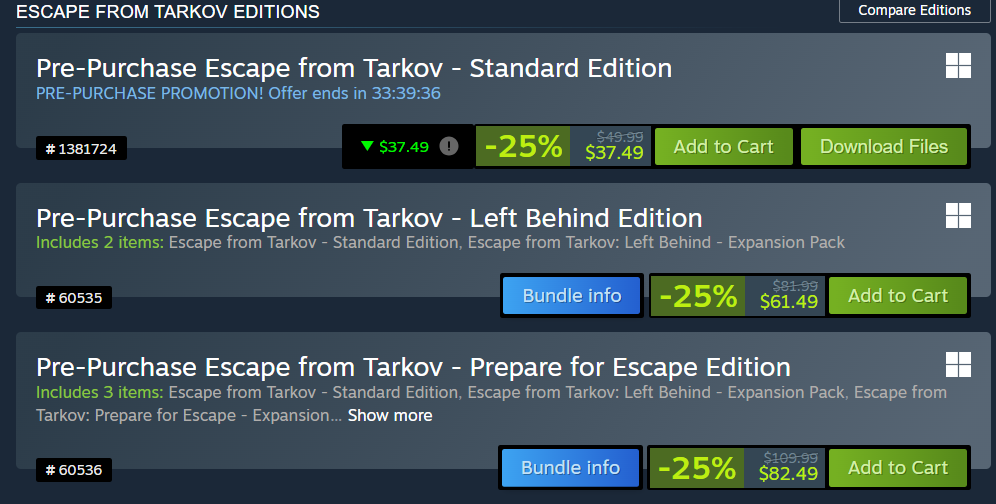Viewport: 996px width, 504px height.
Task: Click Windows icon on Prepare for Escape row
Action: click(x=958, y=363)
